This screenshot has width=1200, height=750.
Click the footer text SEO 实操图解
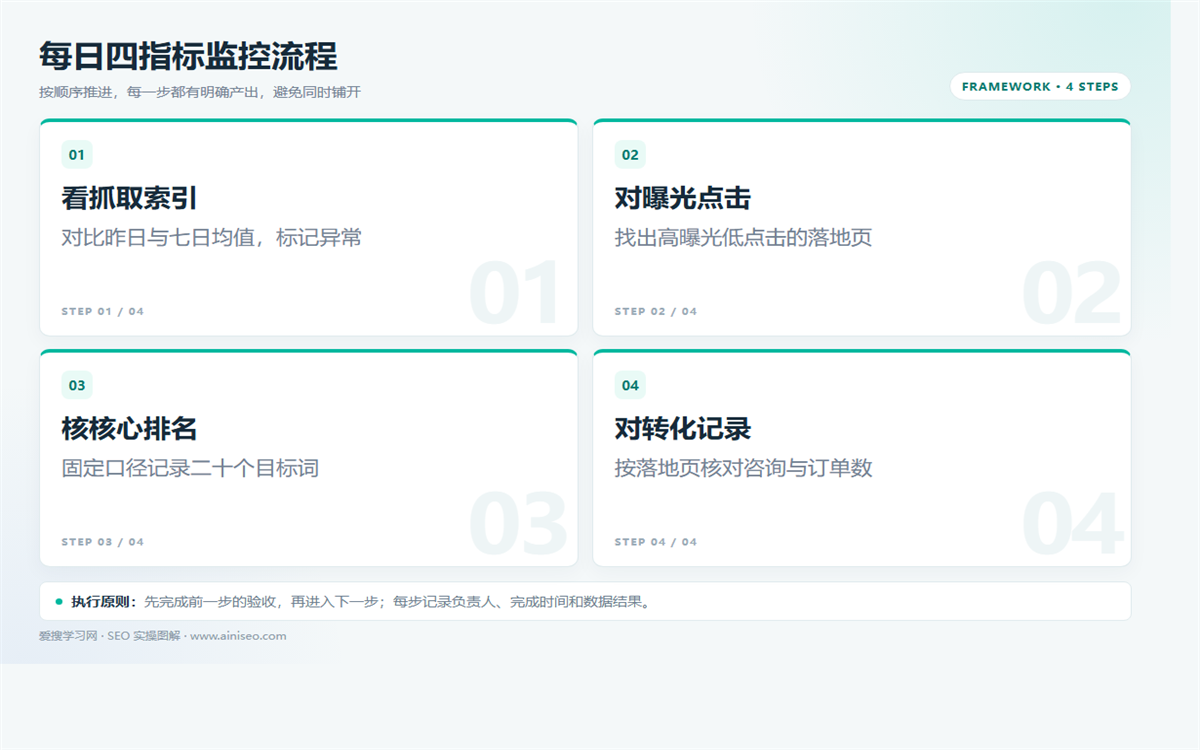144,636
